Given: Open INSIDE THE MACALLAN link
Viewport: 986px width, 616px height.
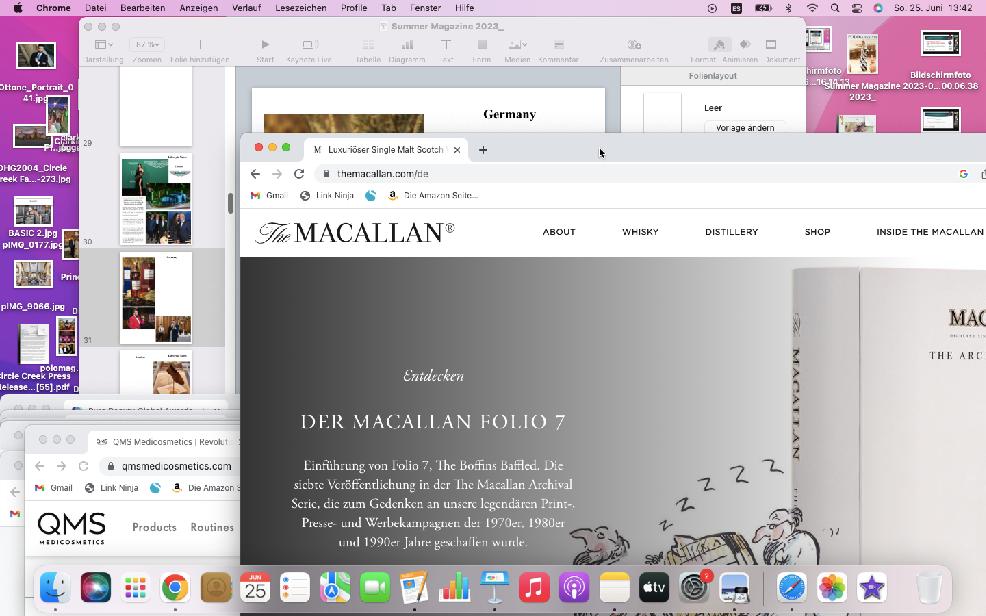Looking at the screenshot, I should [x=929, y=232].
